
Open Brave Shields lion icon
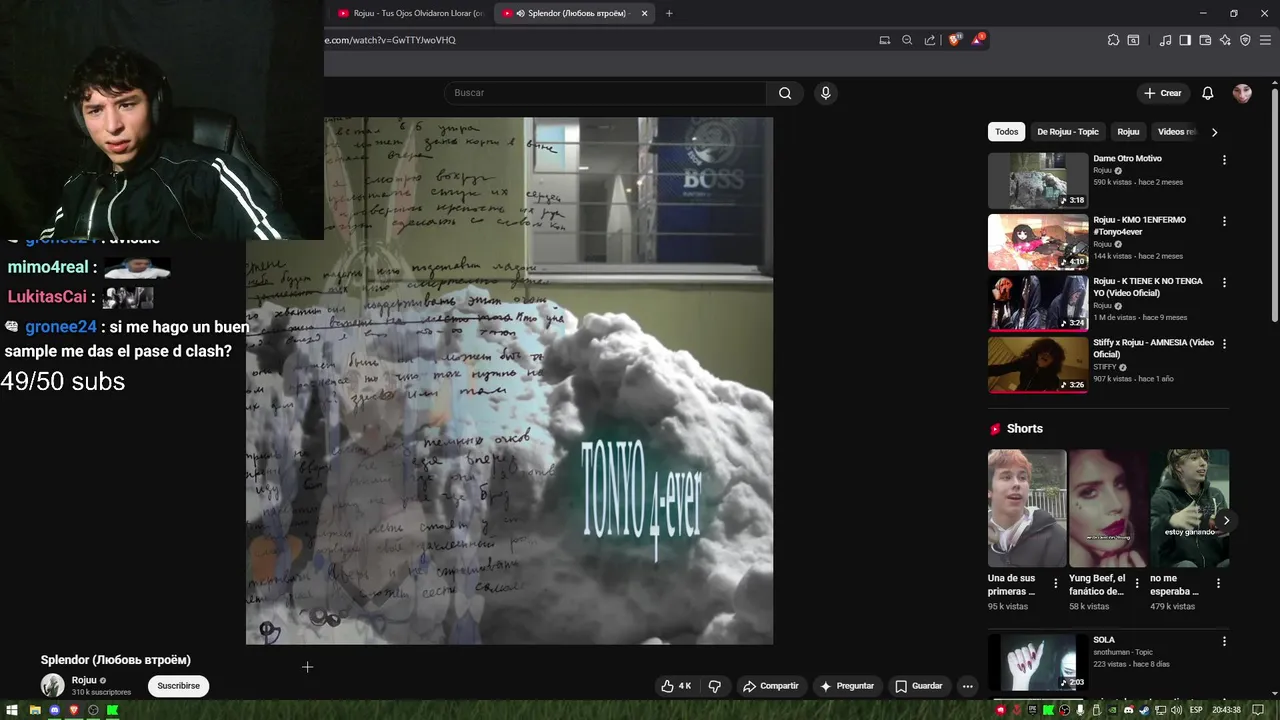954,40
